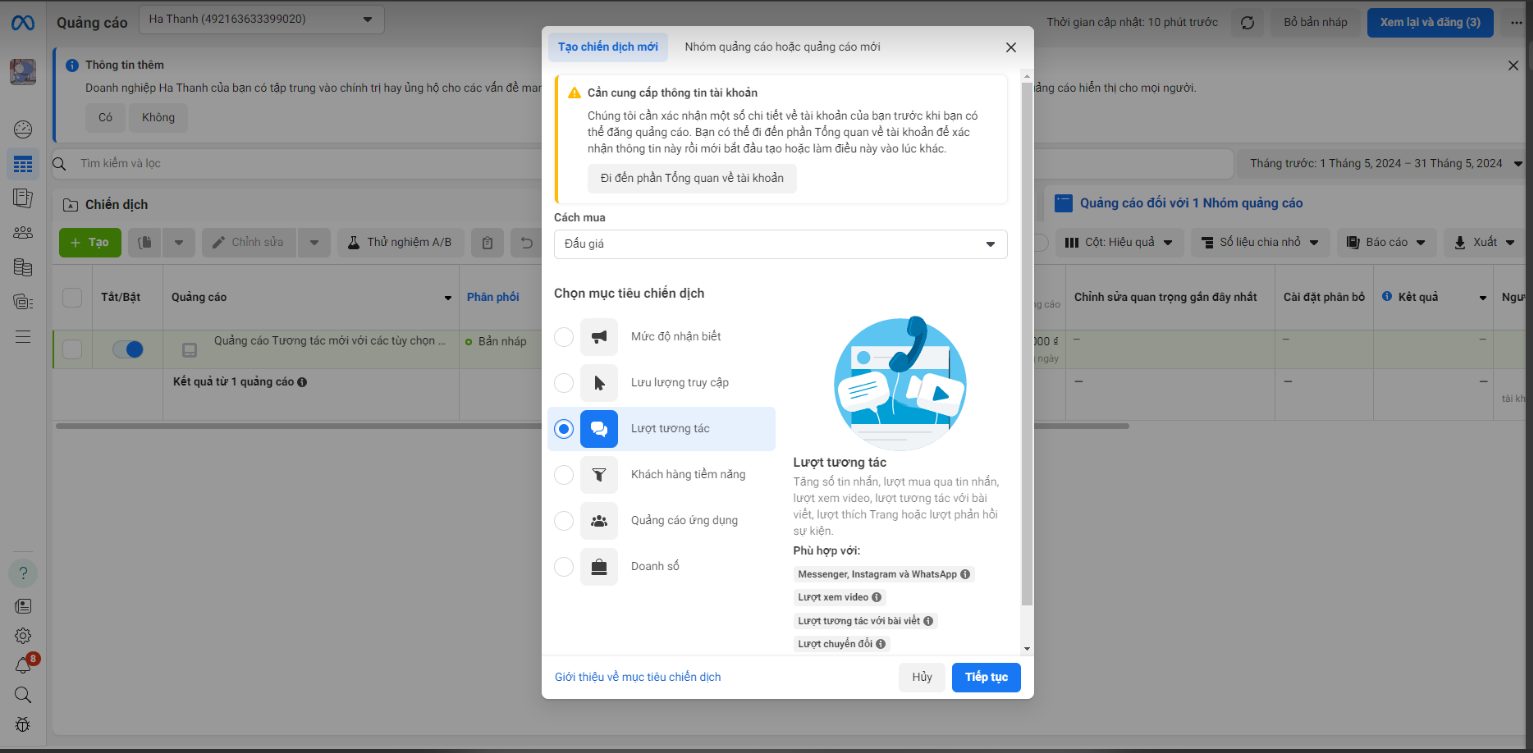Click the clipboard paste icon in toolbar
Viewport: 1533px width, 753px height.
[x=487, y=242]
